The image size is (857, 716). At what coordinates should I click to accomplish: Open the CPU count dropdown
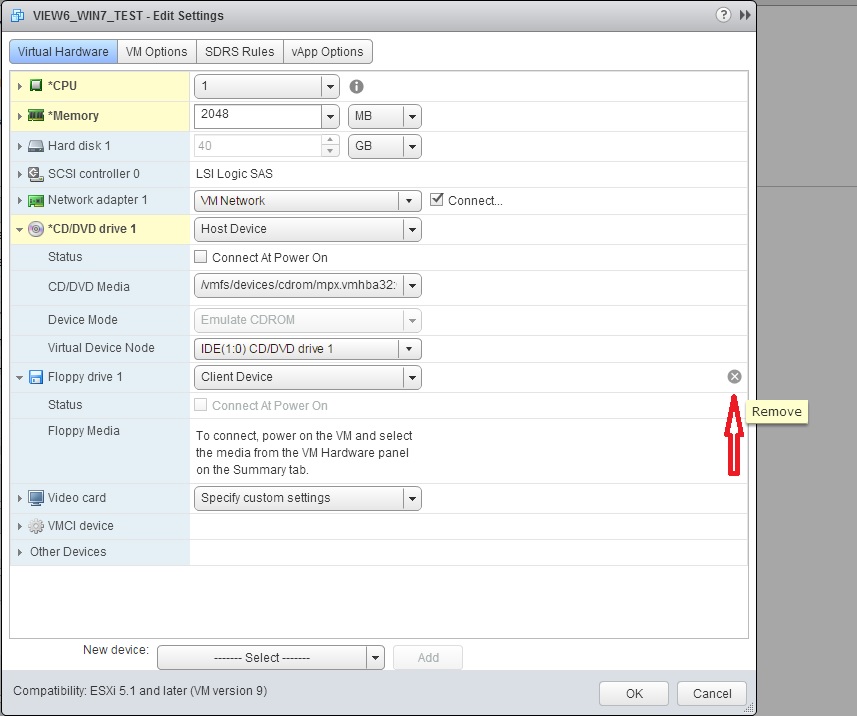(x=330, y=86)
